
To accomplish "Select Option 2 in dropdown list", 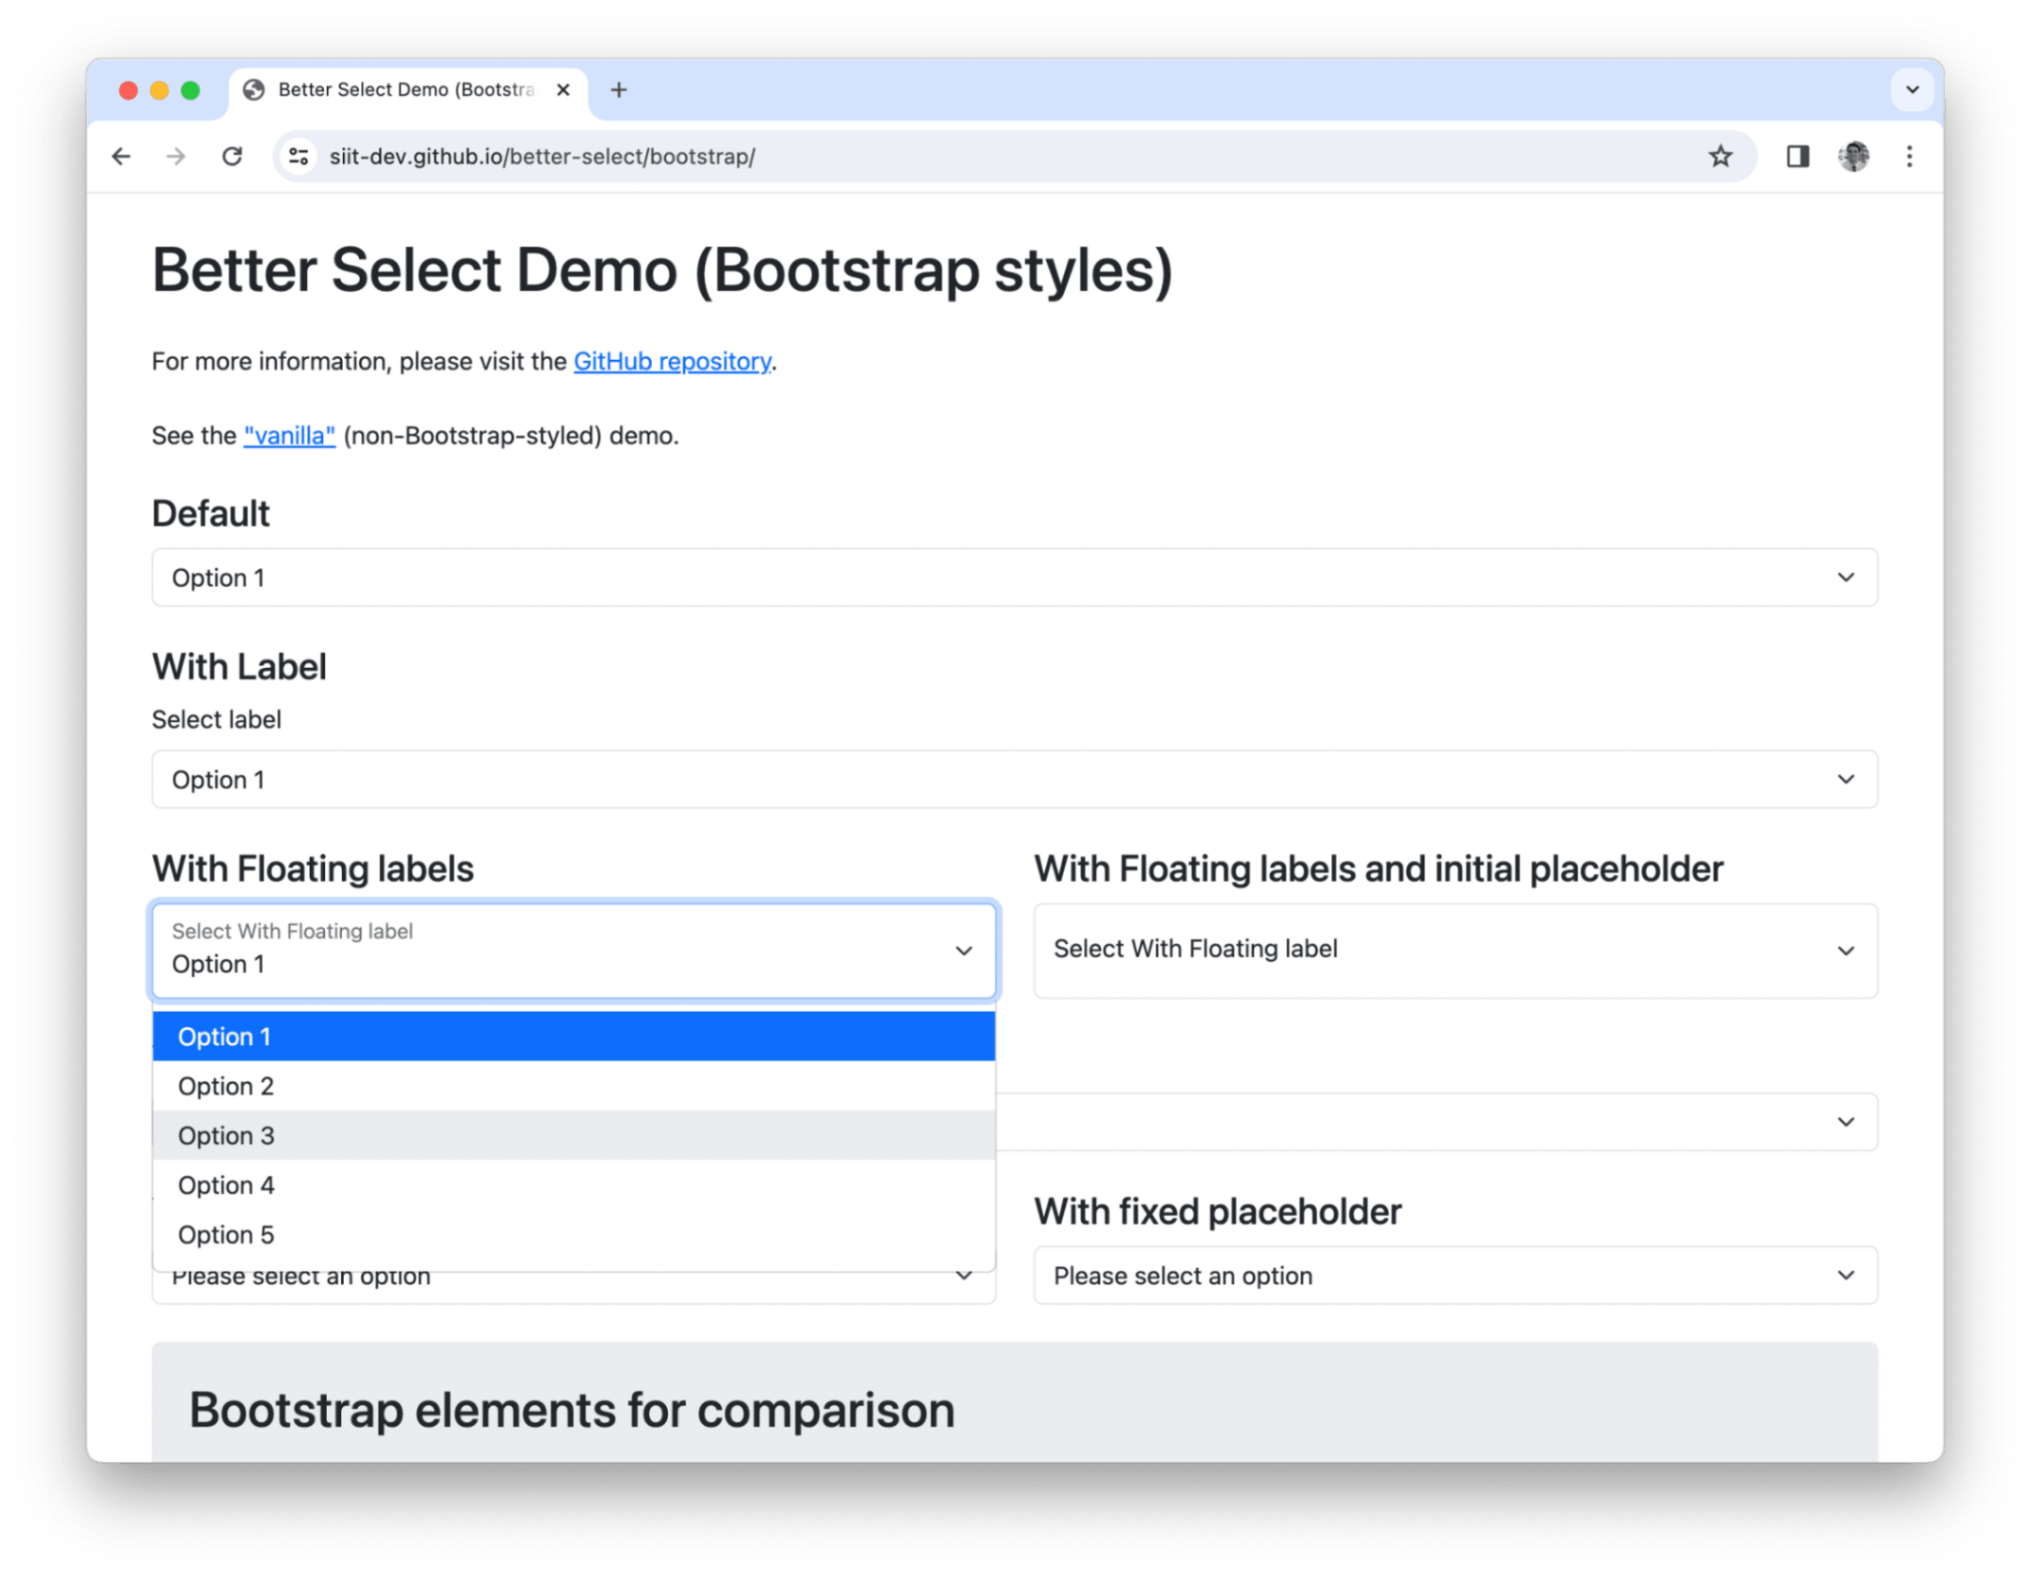I will [x=573, y=1086].
